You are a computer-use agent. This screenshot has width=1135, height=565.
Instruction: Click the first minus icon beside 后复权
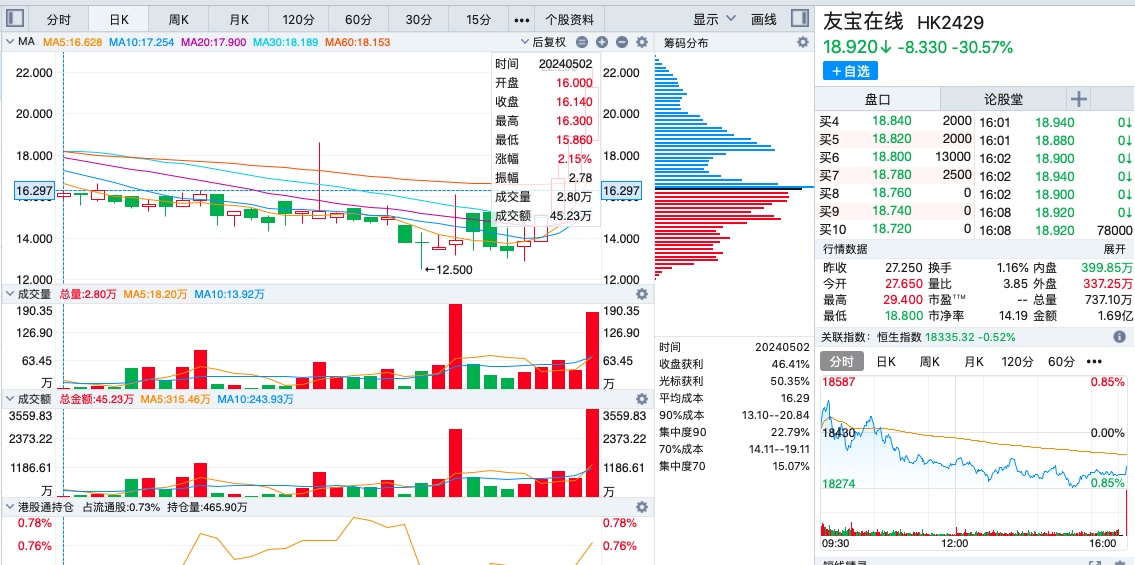point(582,43)
